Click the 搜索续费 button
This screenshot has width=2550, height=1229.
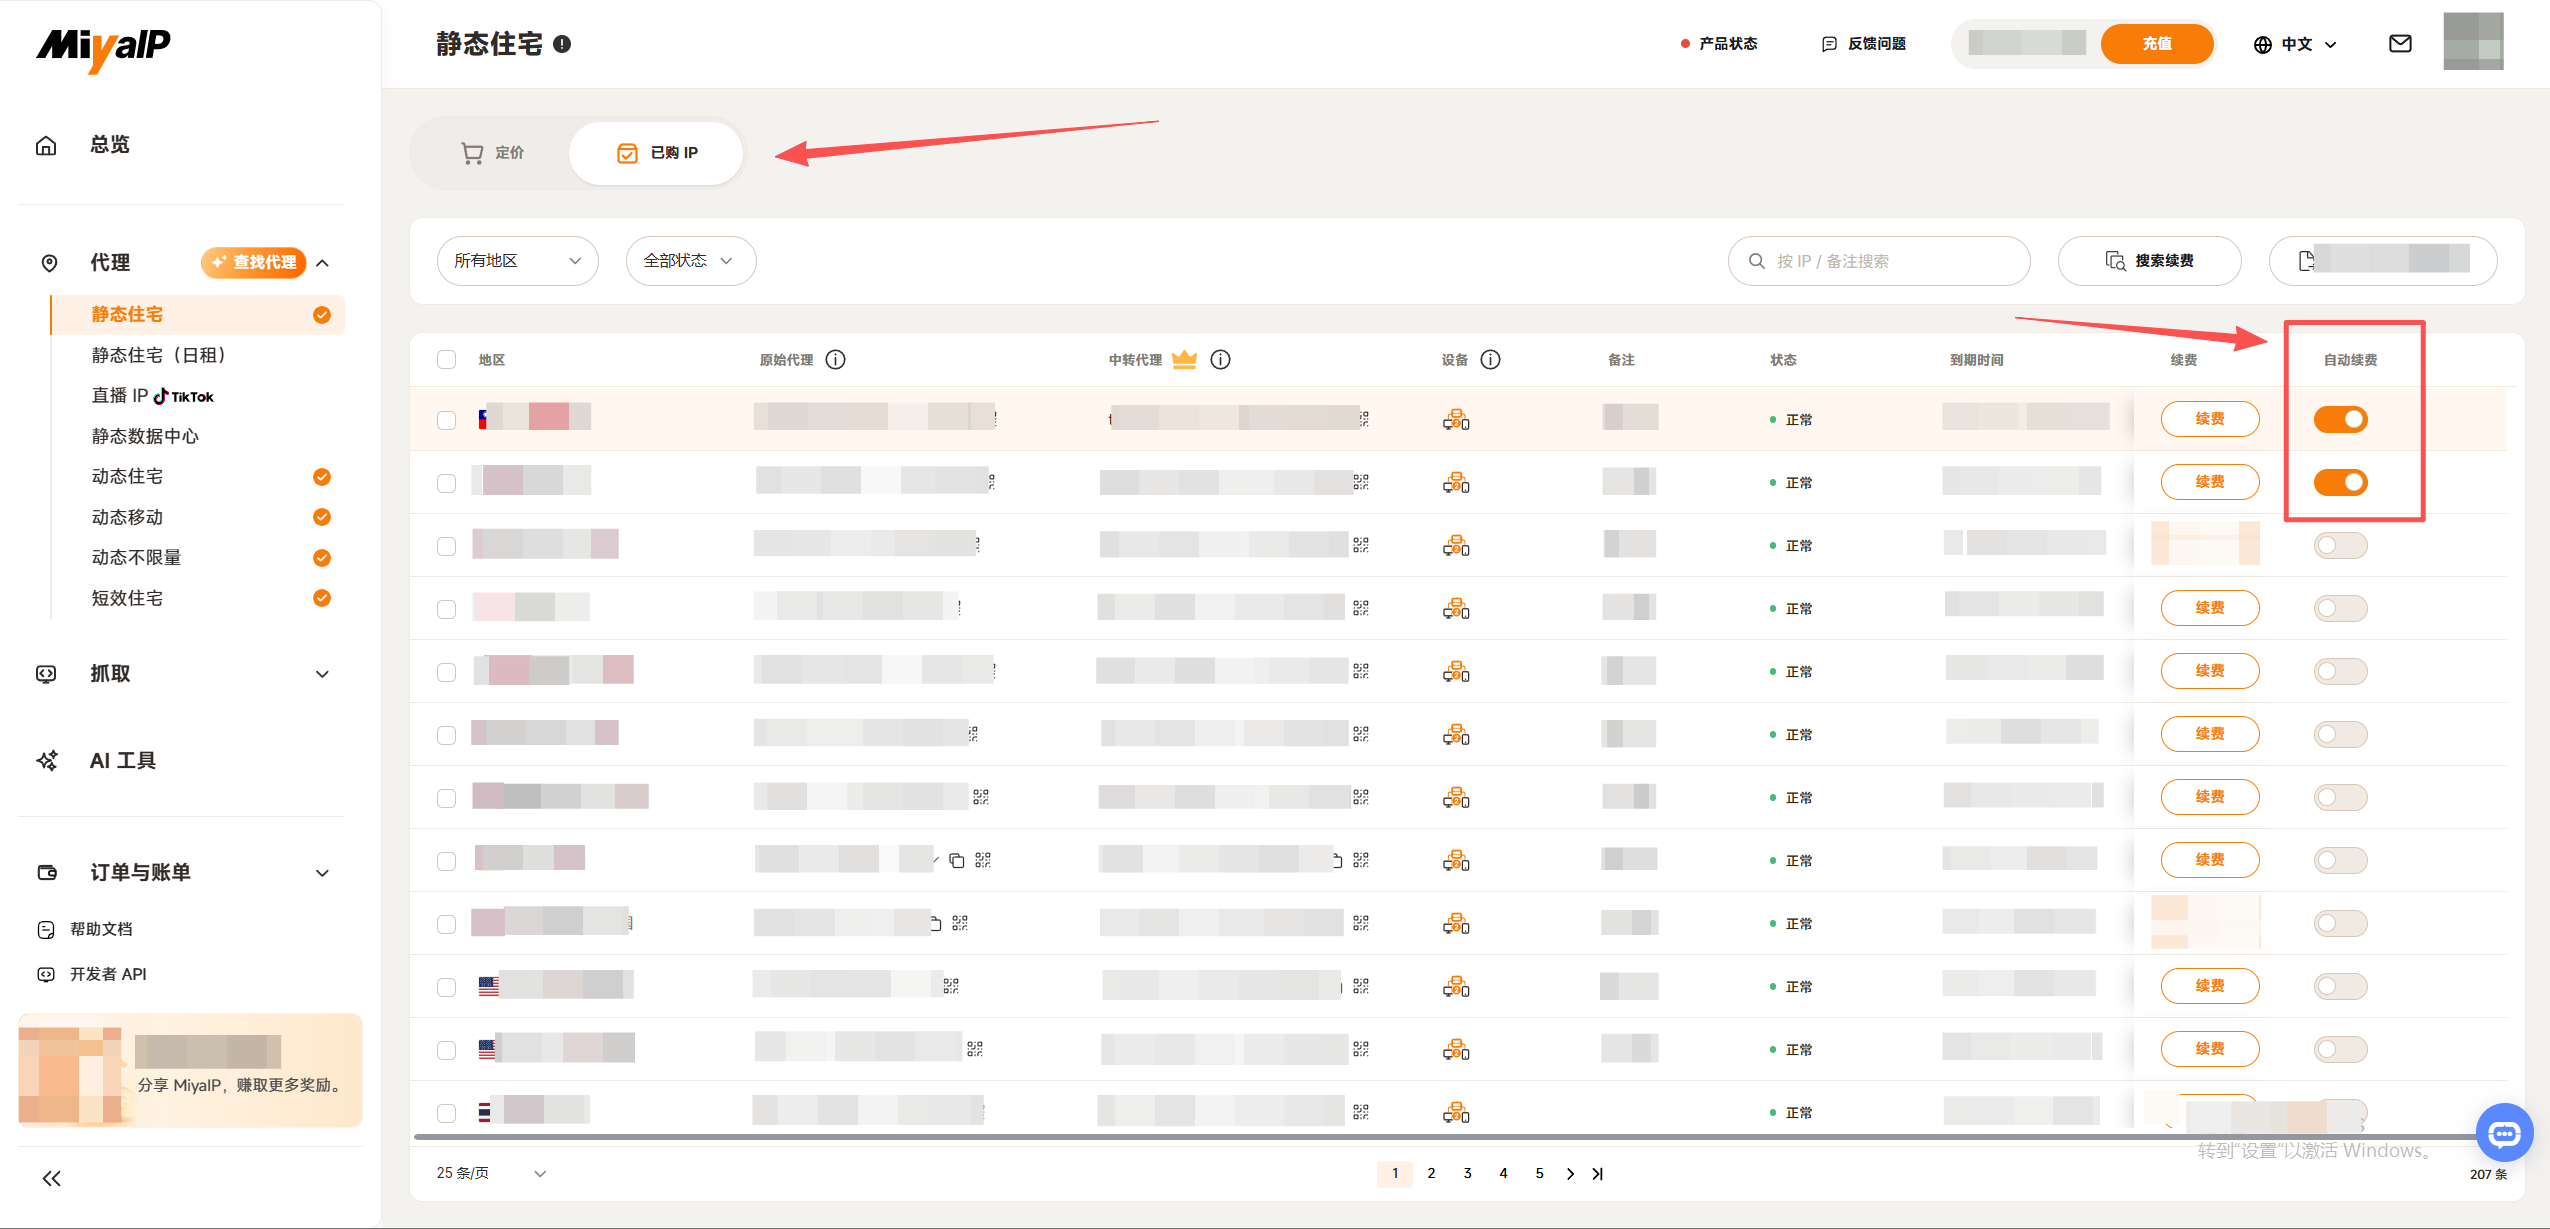coord(2149,261)
